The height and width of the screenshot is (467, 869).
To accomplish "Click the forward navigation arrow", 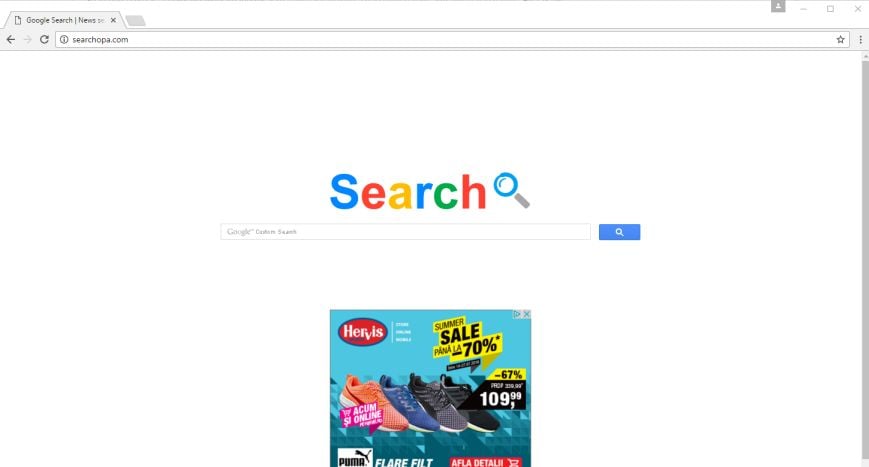I will pos(28,39).
